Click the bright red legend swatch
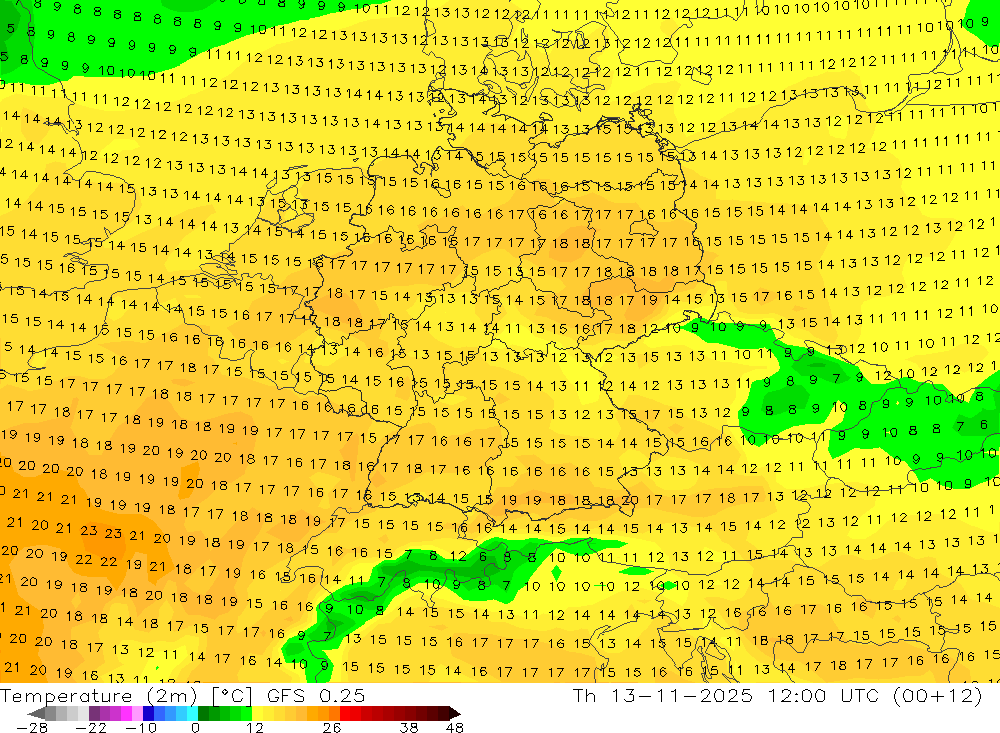 (345, 713)
